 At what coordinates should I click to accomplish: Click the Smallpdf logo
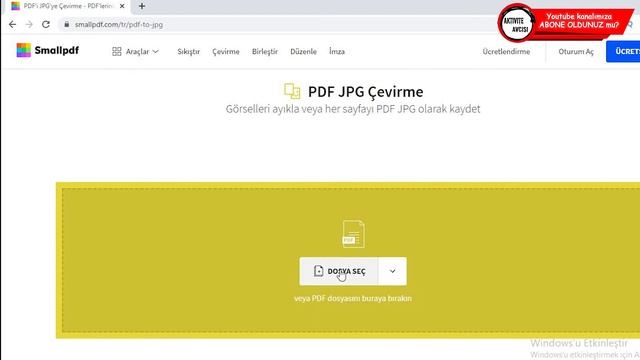(47, 50)
